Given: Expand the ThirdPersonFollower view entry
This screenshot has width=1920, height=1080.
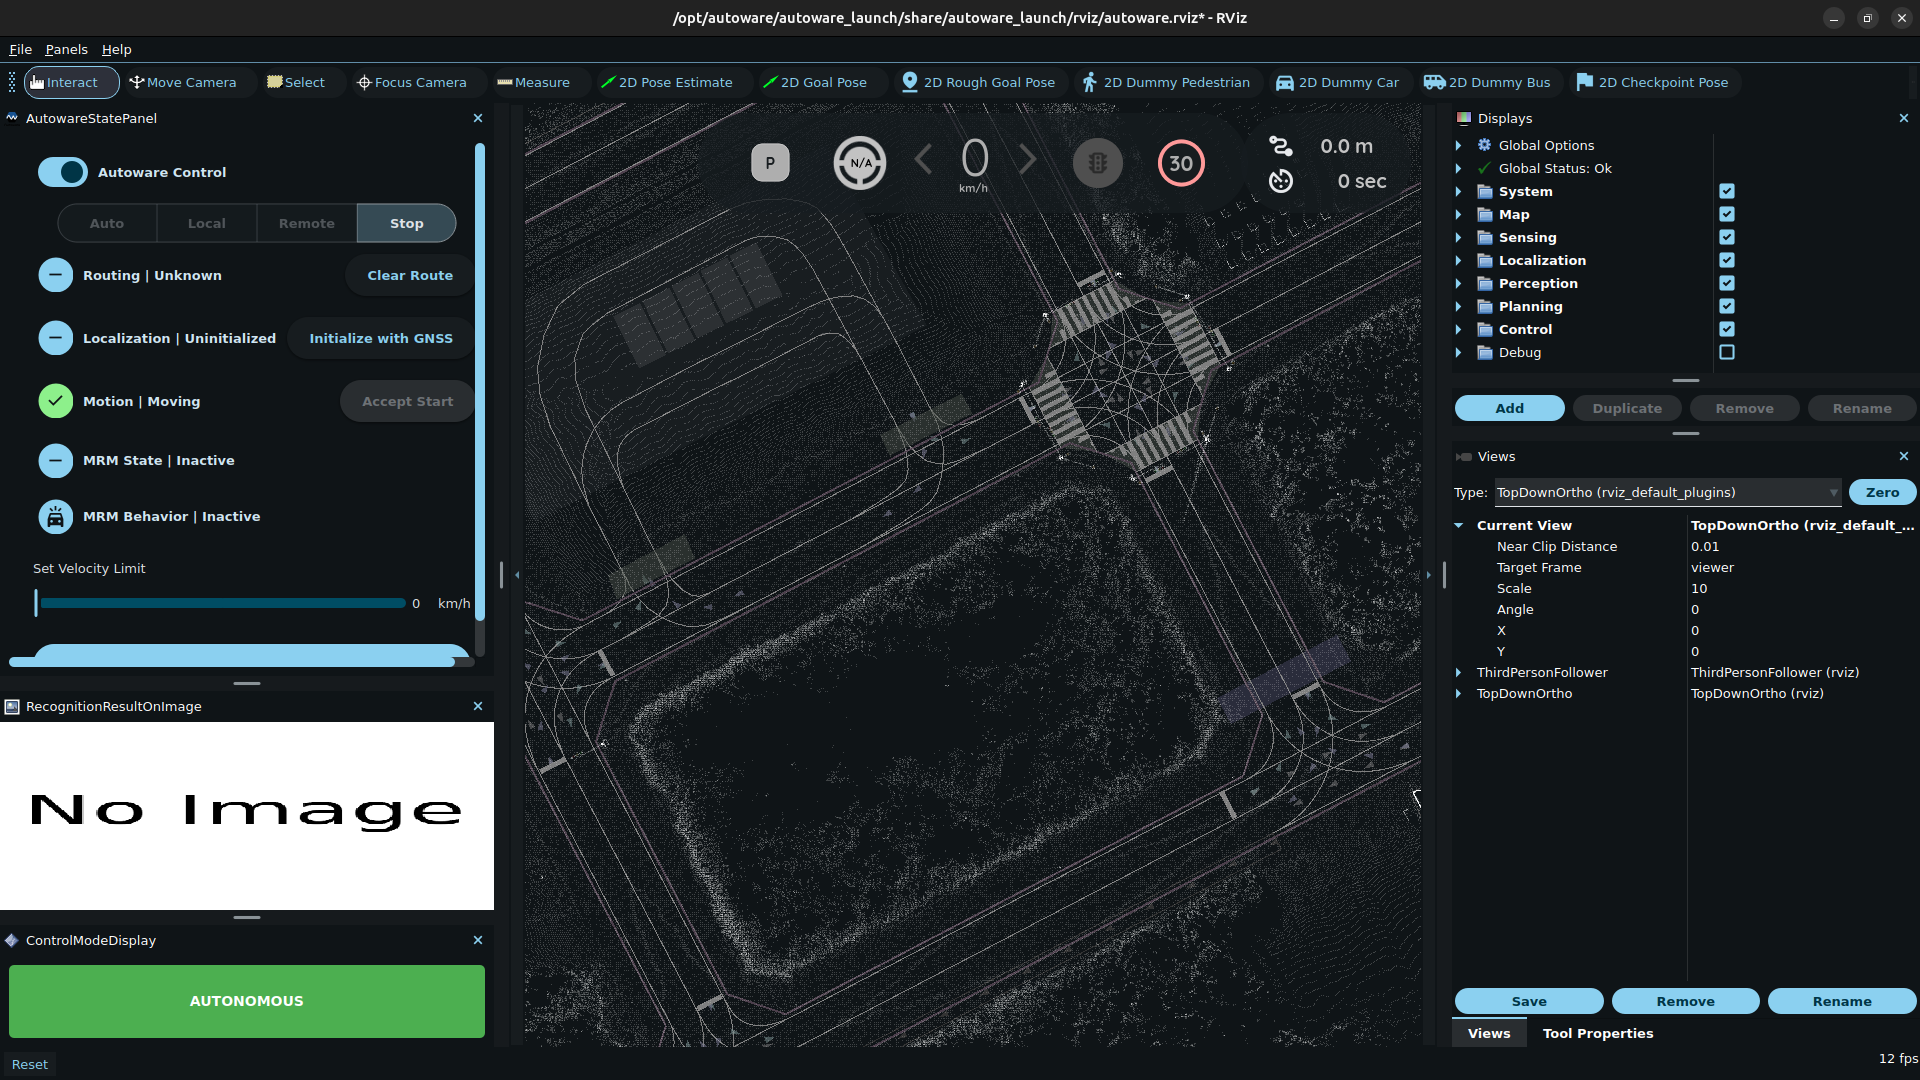Looking at the screenshot, I should [1459, 672].
